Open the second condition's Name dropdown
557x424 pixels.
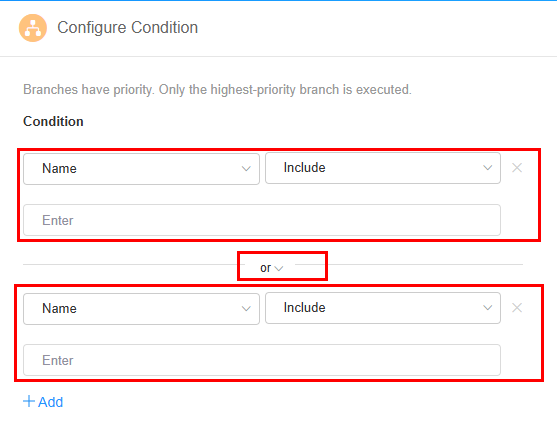[x=141, y=309]
